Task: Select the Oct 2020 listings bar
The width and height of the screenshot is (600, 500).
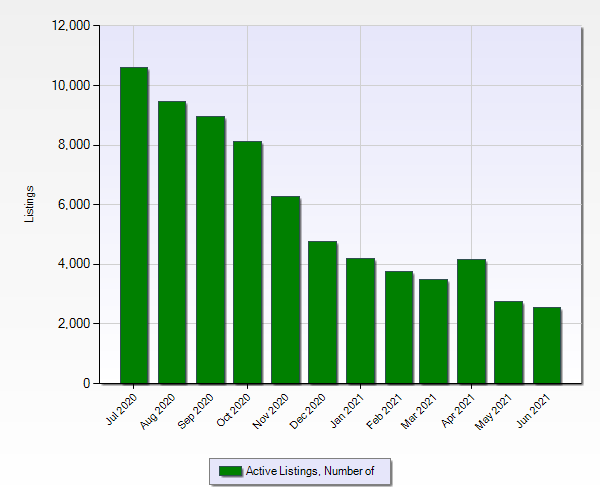Action: click(x=247, y=262)
